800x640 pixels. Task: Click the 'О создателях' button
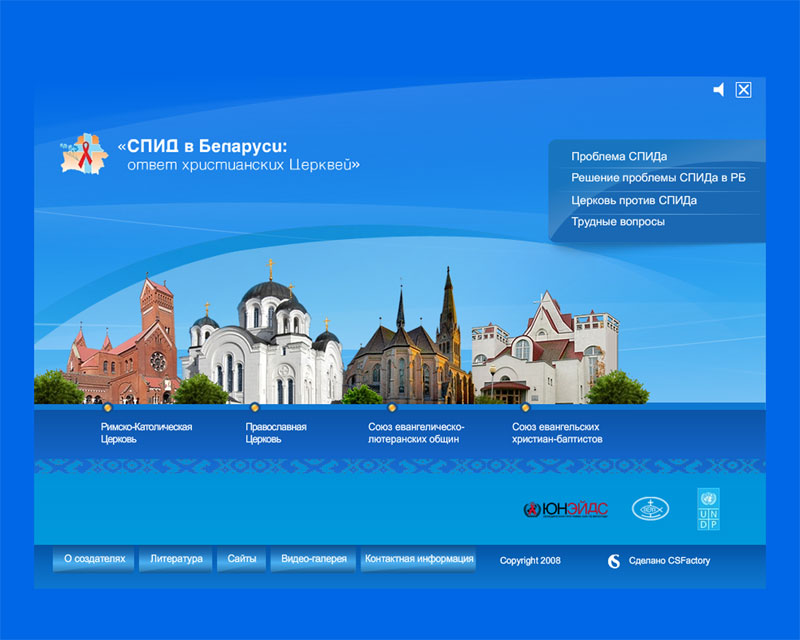click(x=94, y=559)
